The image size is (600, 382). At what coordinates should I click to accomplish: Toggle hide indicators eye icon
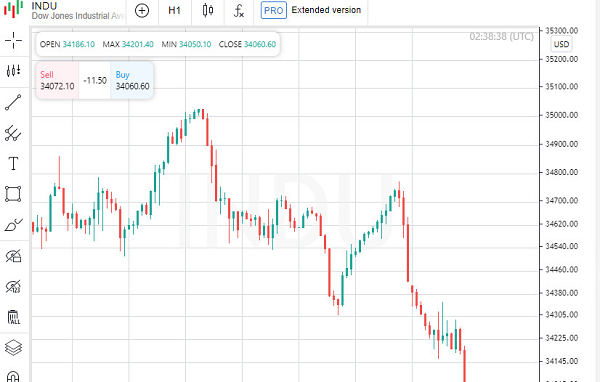[13, 286]
